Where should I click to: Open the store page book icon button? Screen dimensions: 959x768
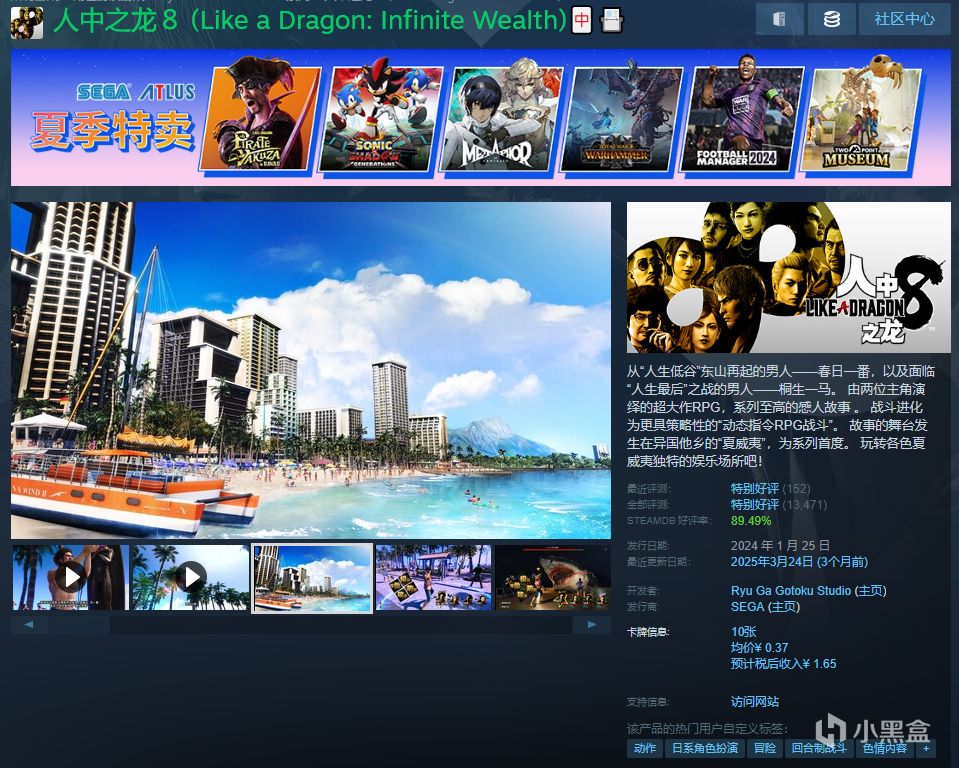[x=779, y=19]
